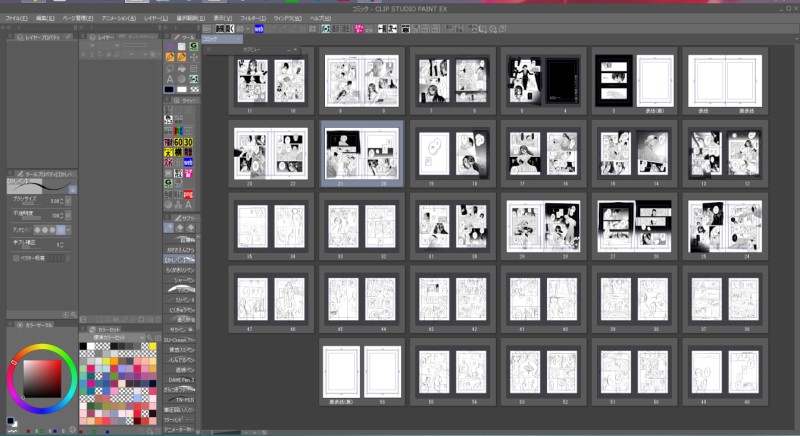Image resolution: width=800 pixels, height=436 pixels.
Task: Open the 標準カラーセット dropdown
Action: [x=113, y=338]
